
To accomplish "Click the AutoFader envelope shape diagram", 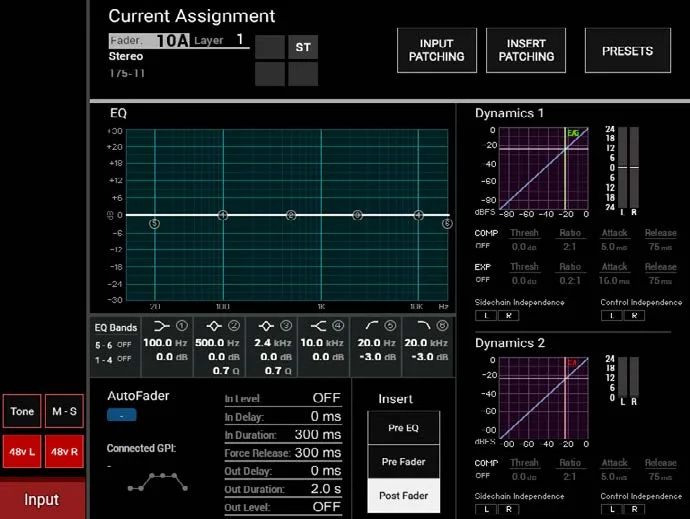I will (x=158, y=482).
